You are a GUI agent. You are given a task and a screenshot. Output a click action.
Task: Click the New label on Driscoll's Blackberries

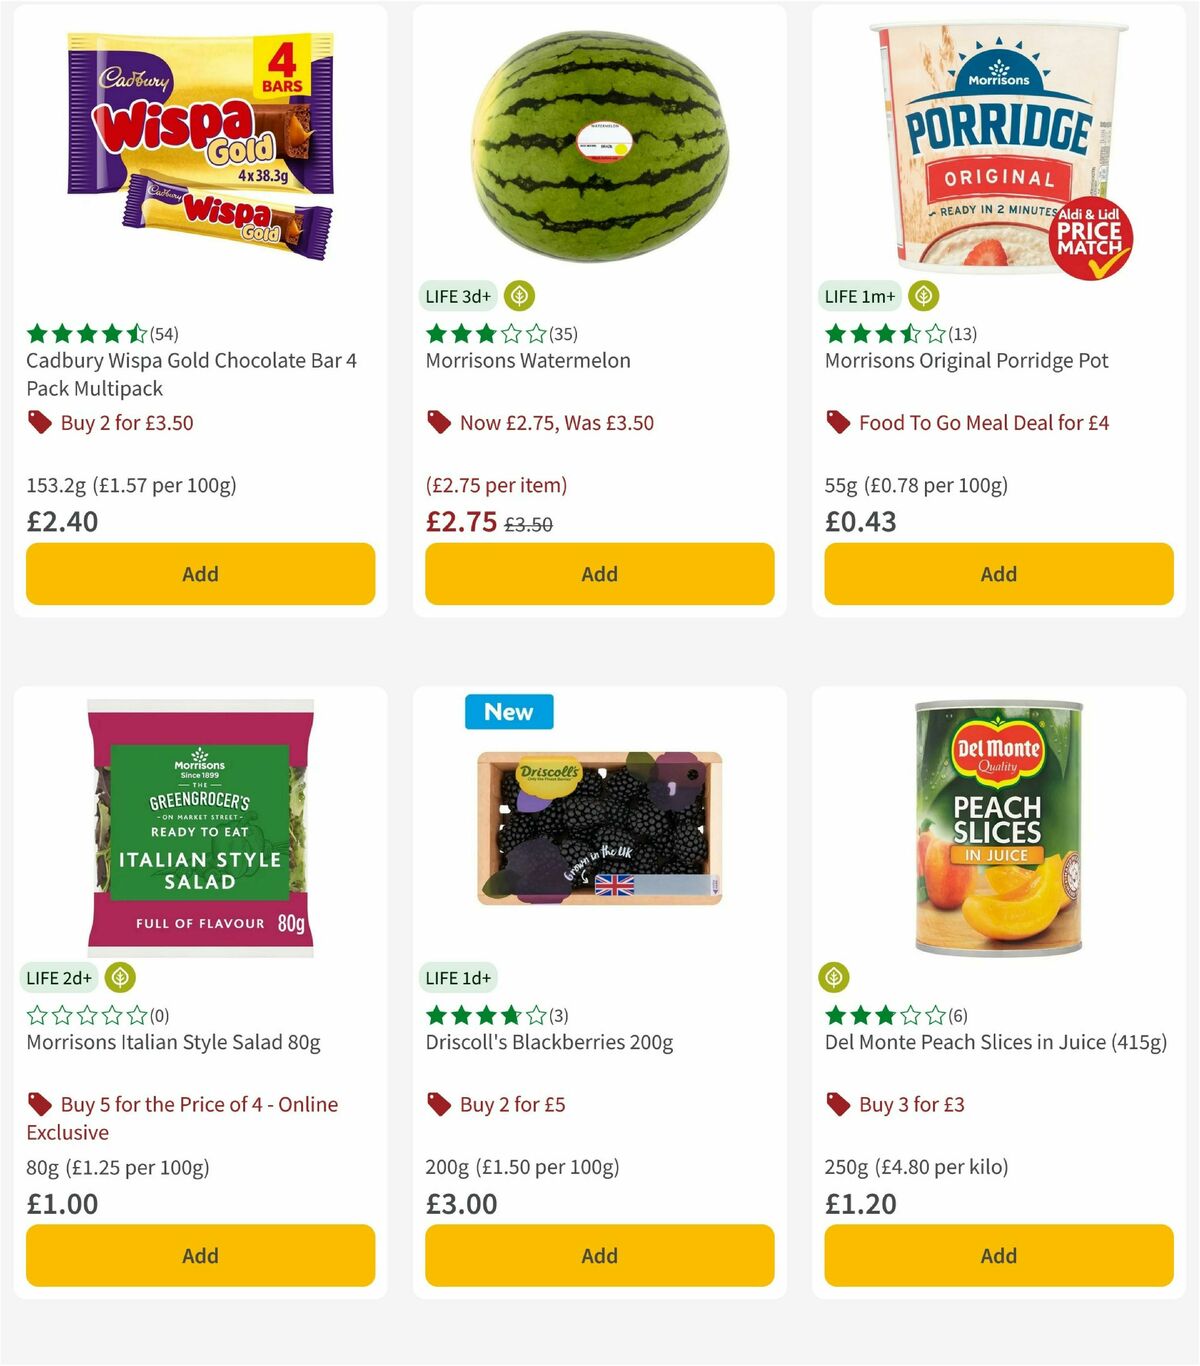pyautogui.click(x=509, y=711)
